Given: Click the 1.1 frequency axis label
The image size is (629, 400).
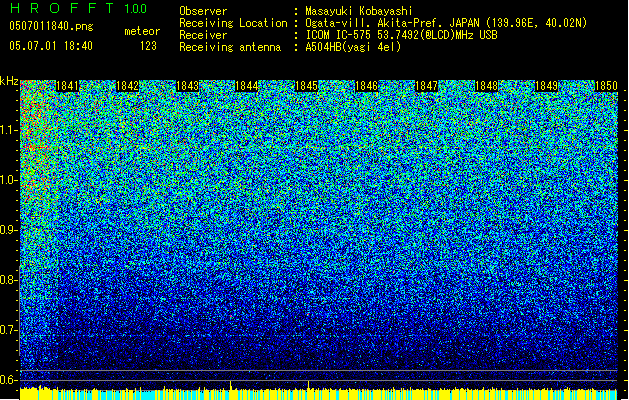Looking at the screenshot, I should click(x=9, y=131).
